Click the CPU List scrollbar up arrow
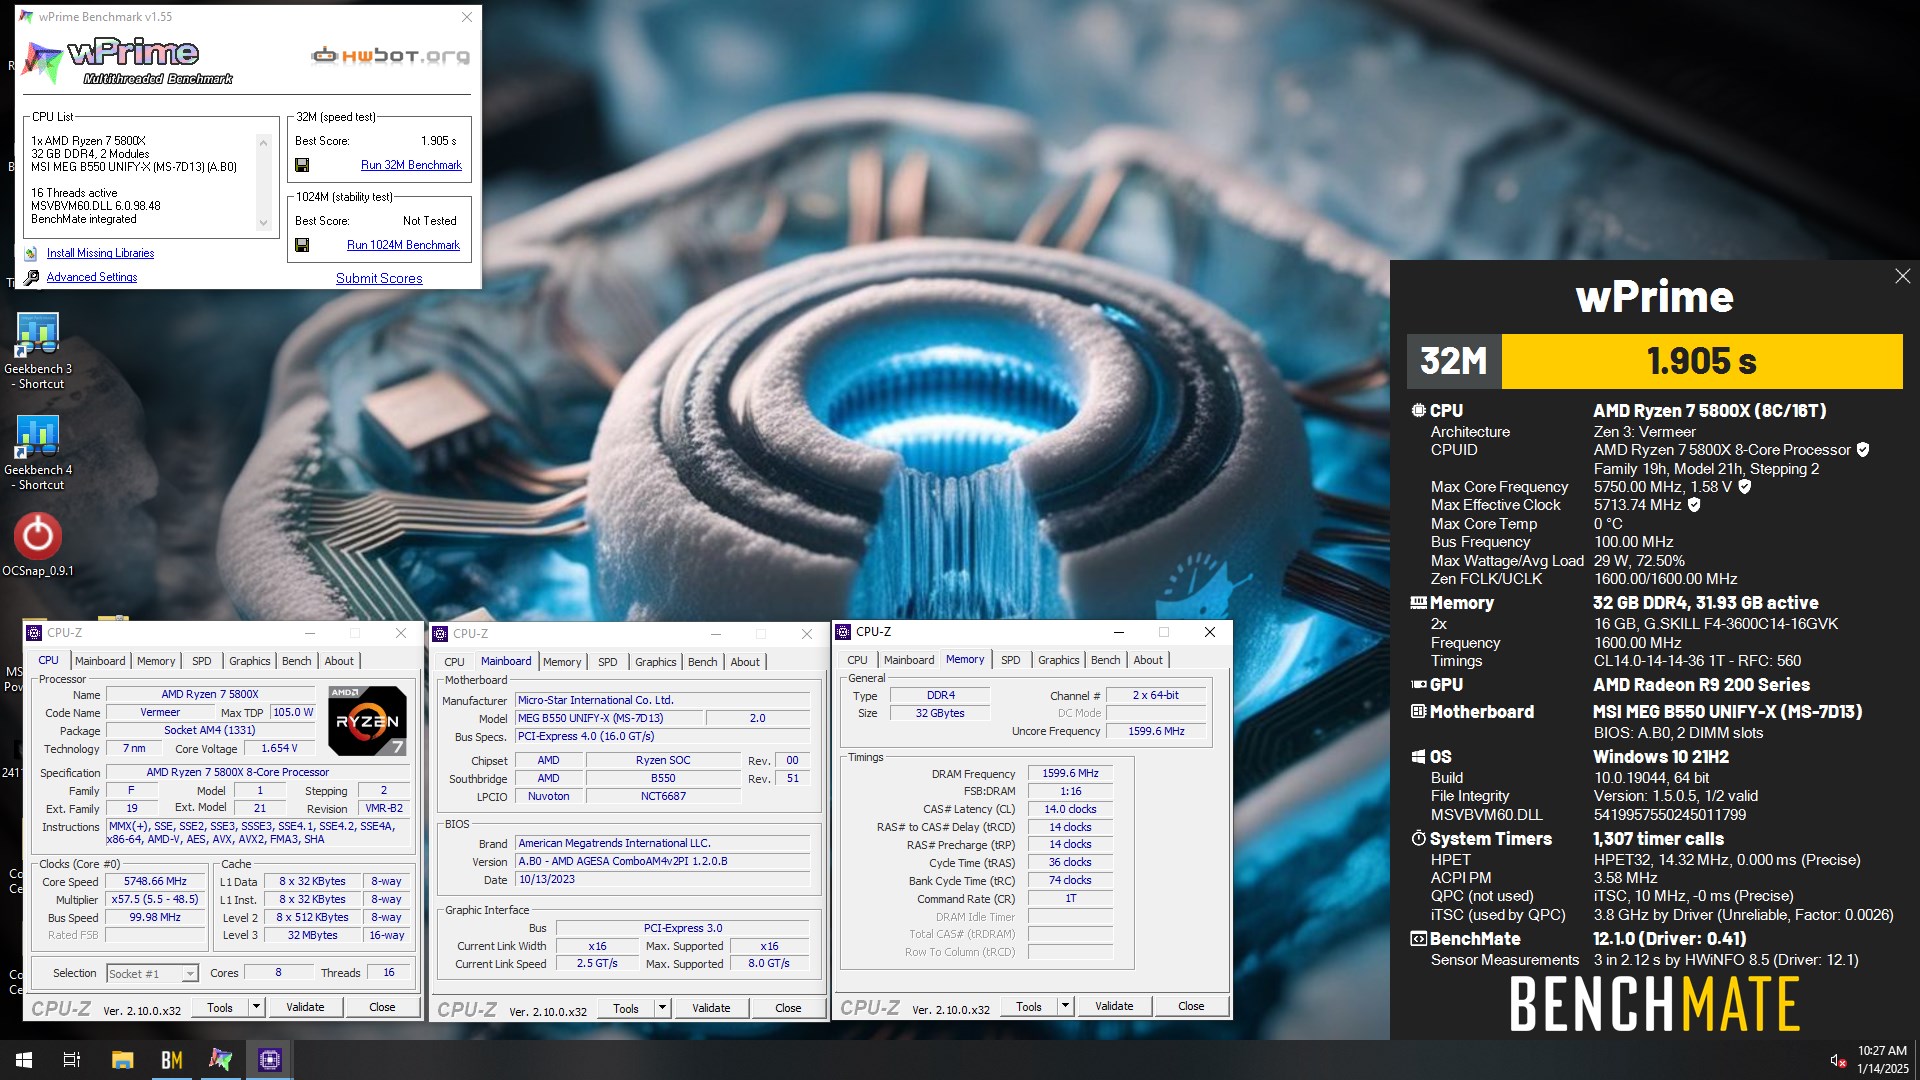The height and width of the screenshot is (1080, 1920). click(264, 144)
